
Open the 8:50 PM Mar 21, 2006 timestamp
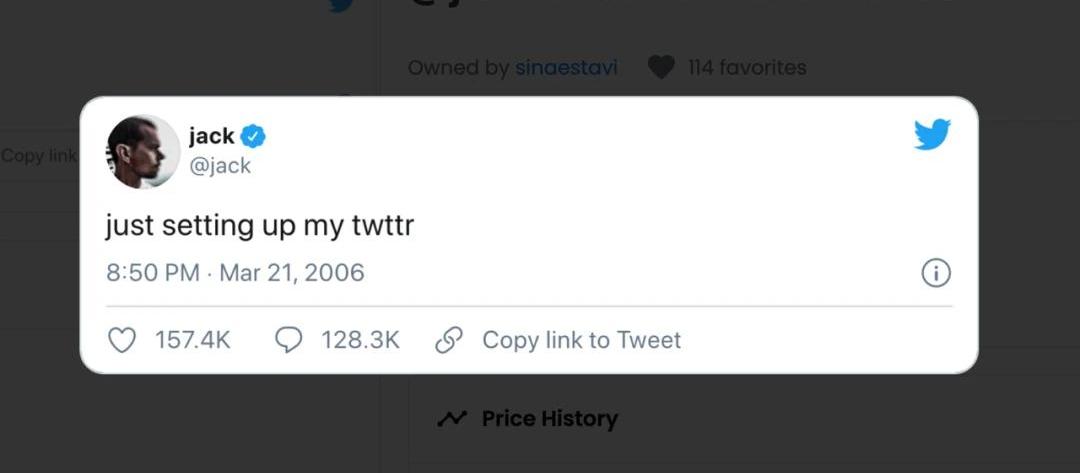pos(235,273)
